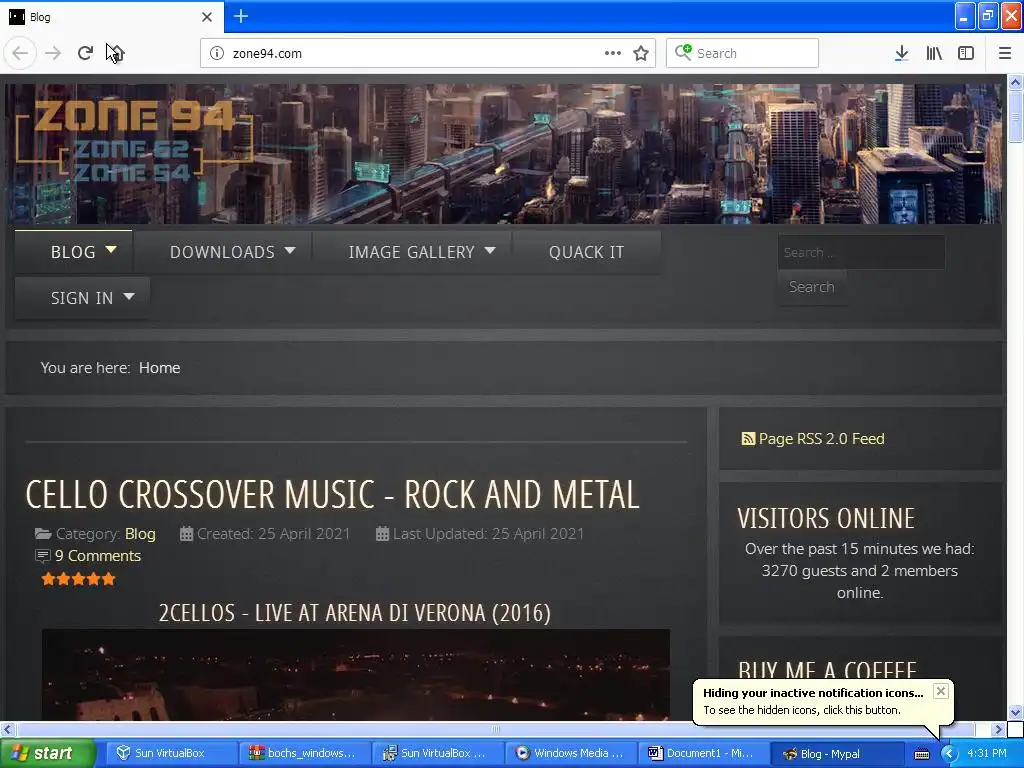Click the 4:31 PM system clock
This screenshot has height=768, width=1024.
(987, 754)
